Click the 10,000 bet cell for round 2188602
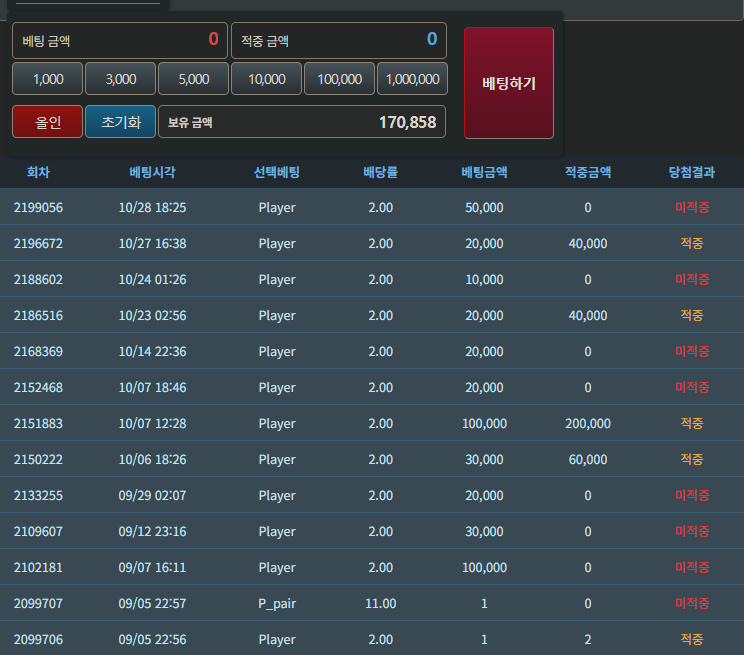 click(484, 280)
